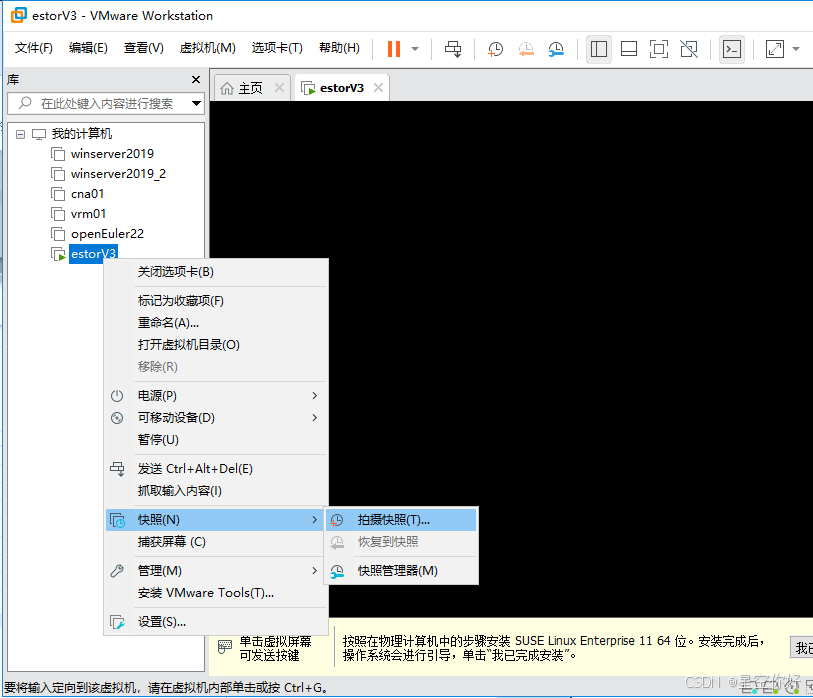Close the 库 library panel

(195, 79)
